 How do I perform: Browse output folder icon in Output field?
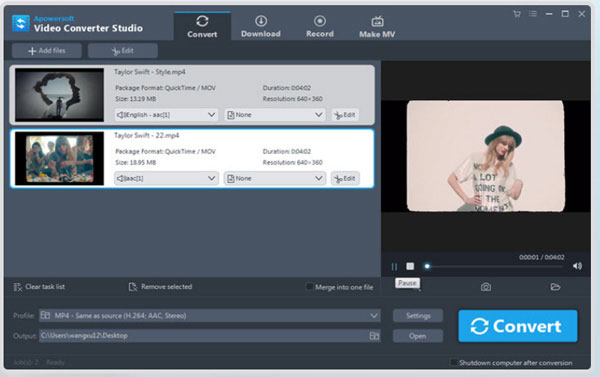(x=374, y=336)
